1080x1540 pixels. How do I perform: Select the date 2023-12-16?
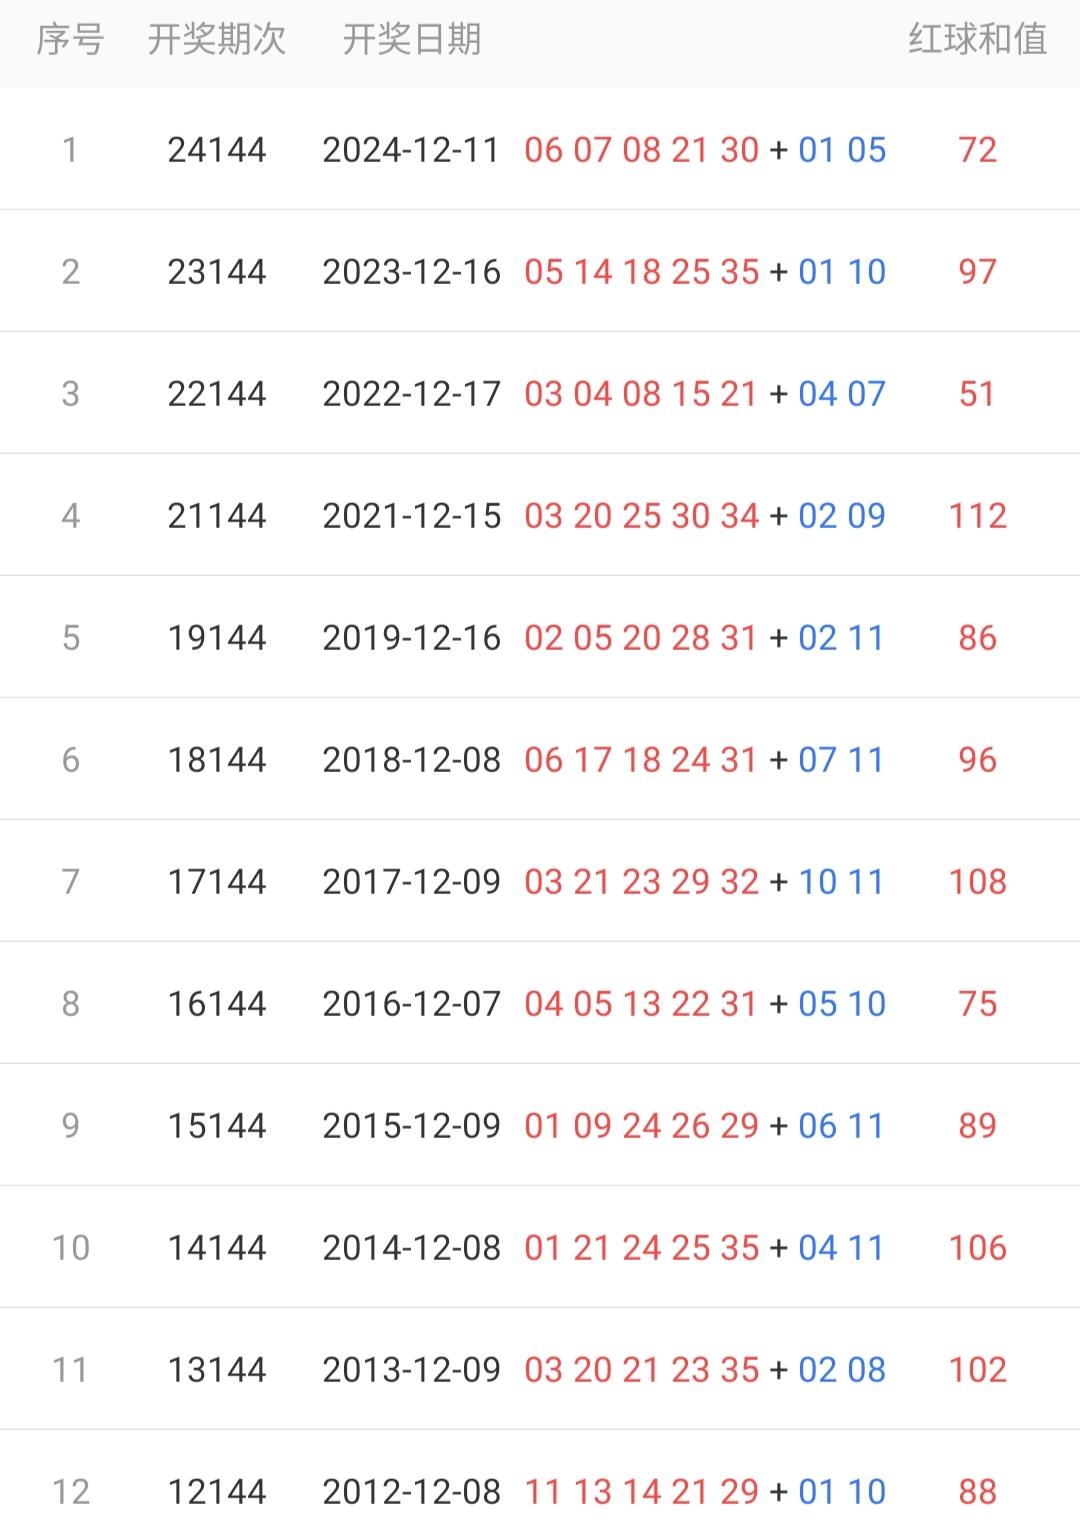(411, 272)
